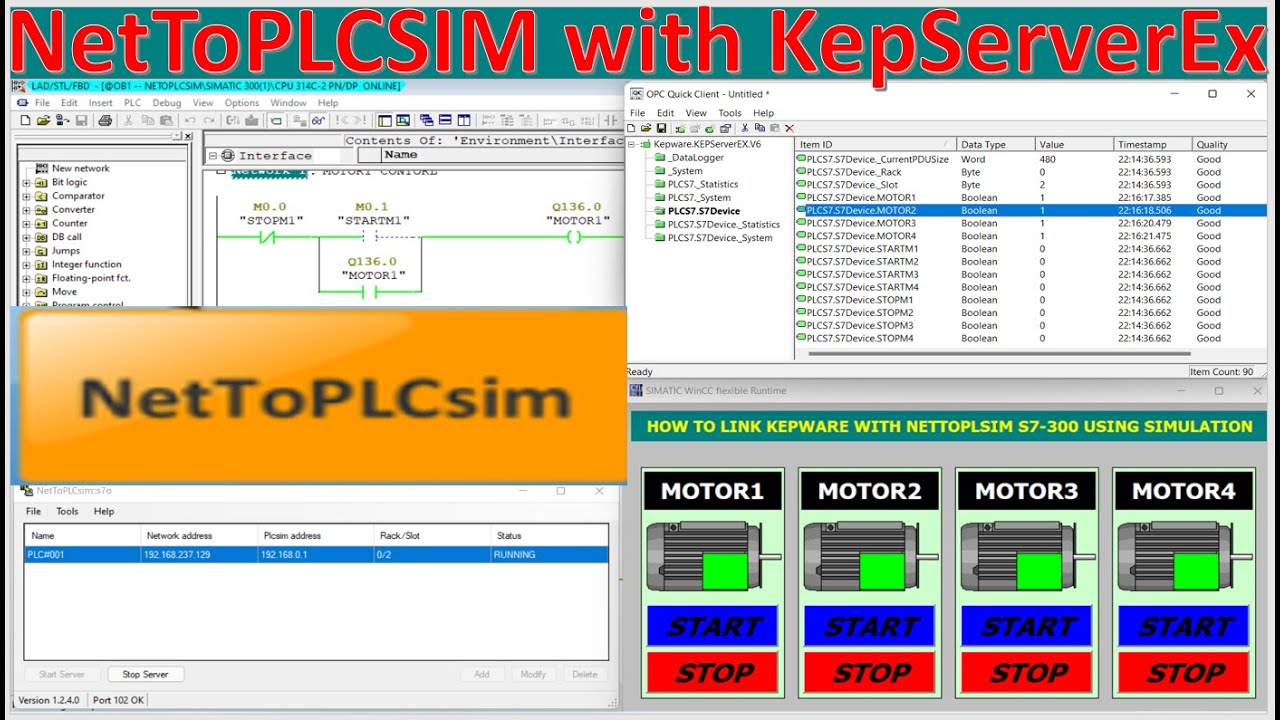Click Cut (scissors) in the LAD/STL/FBD toolbar
Viewport: 1280px width, 720px height.
128,120
